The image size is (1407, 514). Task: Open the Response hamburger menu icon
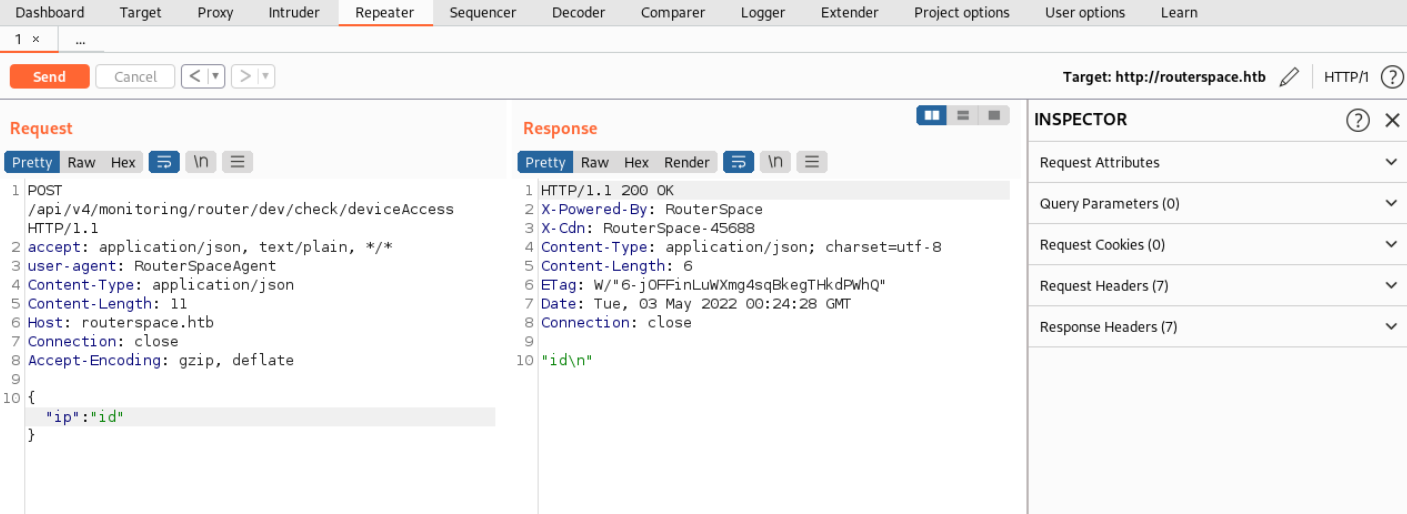pyautogui.click(x=811, y=162)
